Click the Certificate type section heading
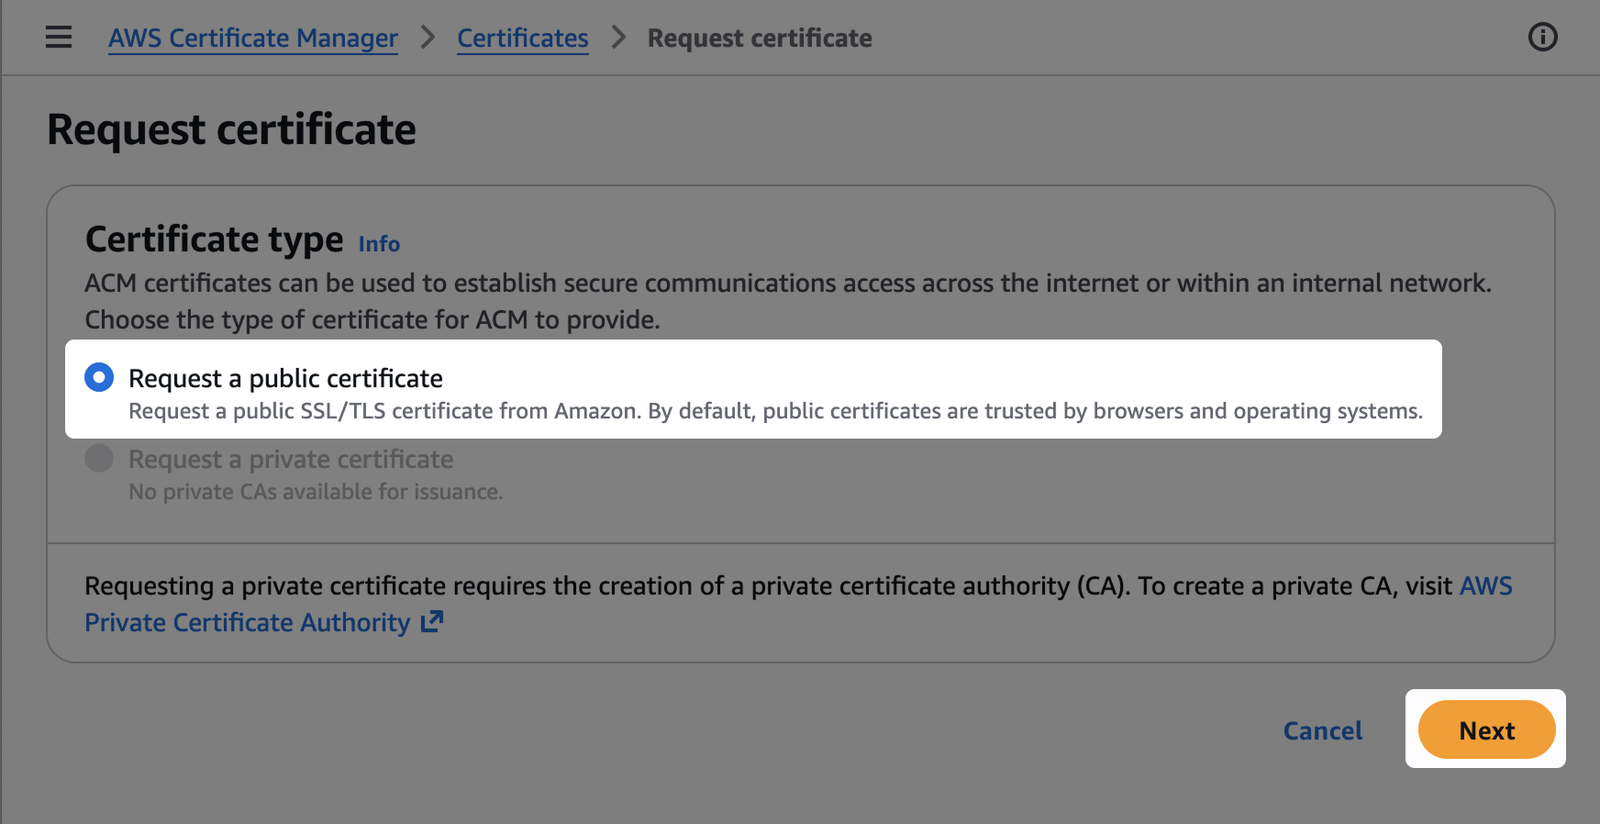This screenshot has height=824, width=1600. (x=214, y=240)
